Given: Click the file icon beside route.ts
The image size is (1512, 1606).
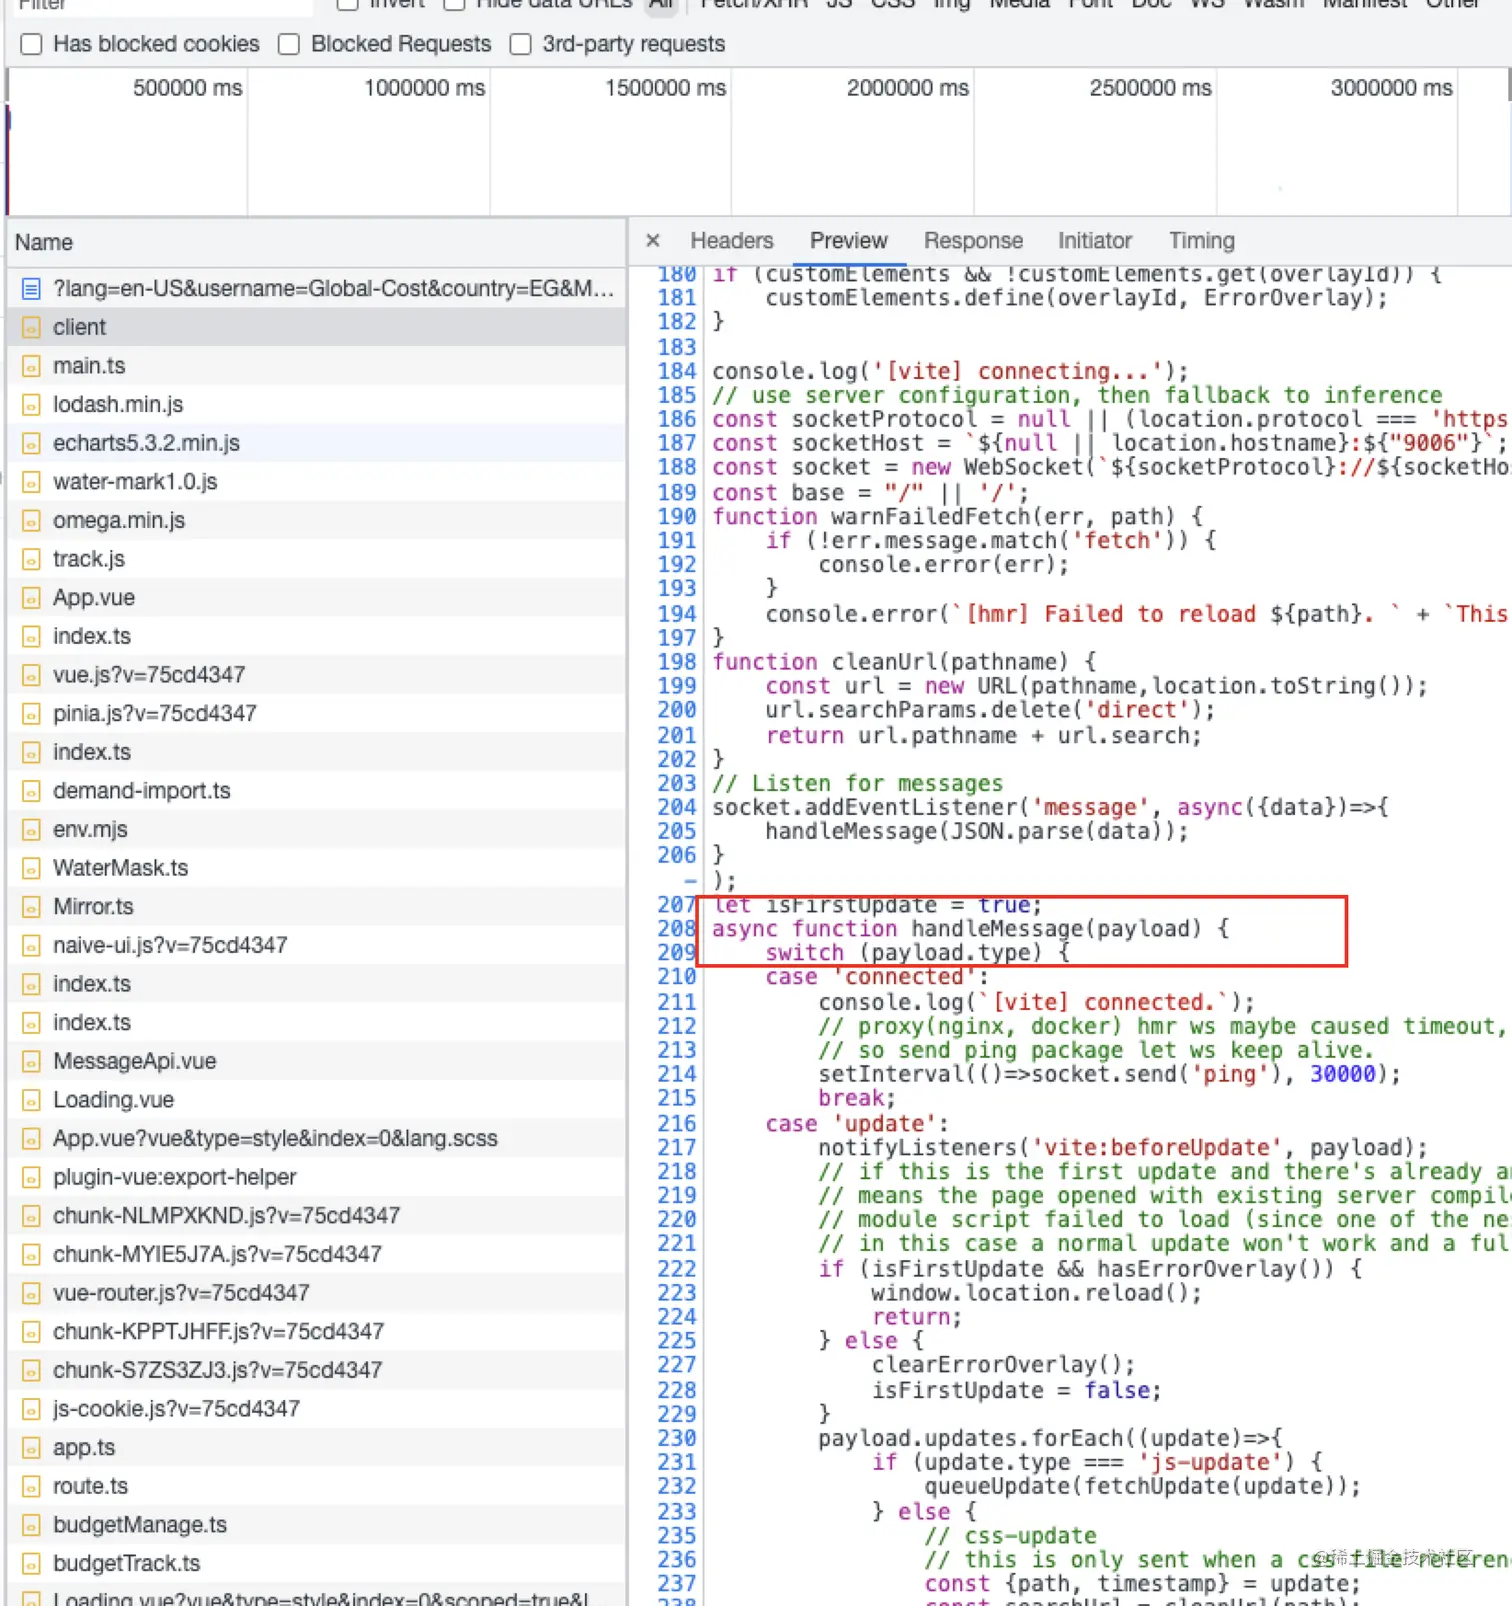Looking at the screenshot, I should coord(31,1487).
